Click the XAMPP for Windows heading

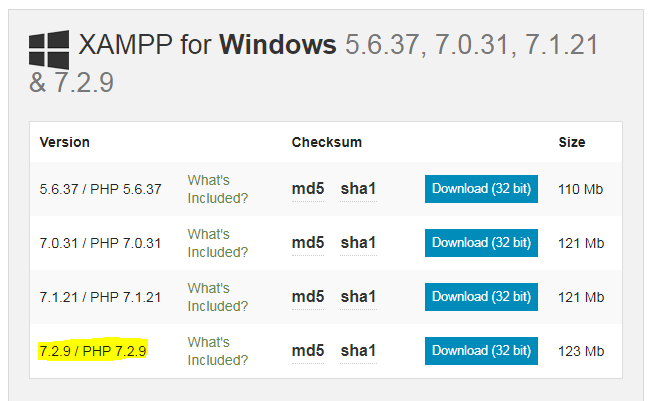[x=207, y=45]
